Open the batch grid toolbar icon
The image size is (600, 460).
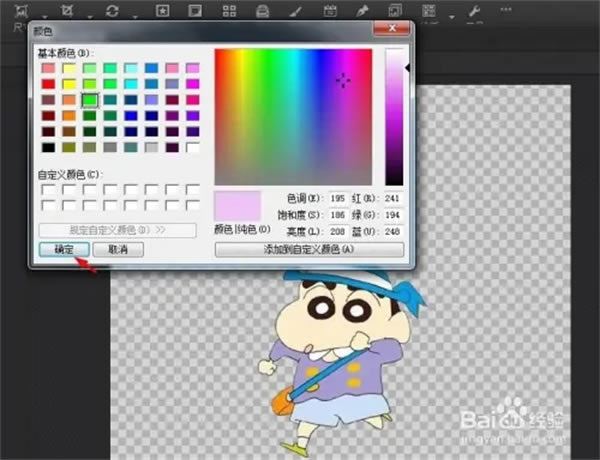coord(429,11)
